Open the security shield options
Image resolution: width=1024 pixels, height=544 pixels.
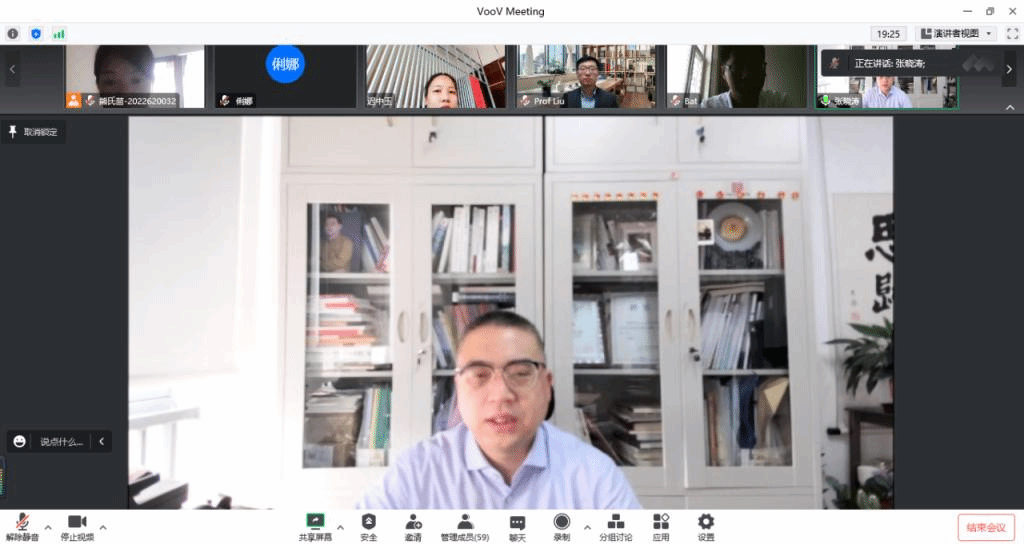pyautogui.click(x=369, y=526)
